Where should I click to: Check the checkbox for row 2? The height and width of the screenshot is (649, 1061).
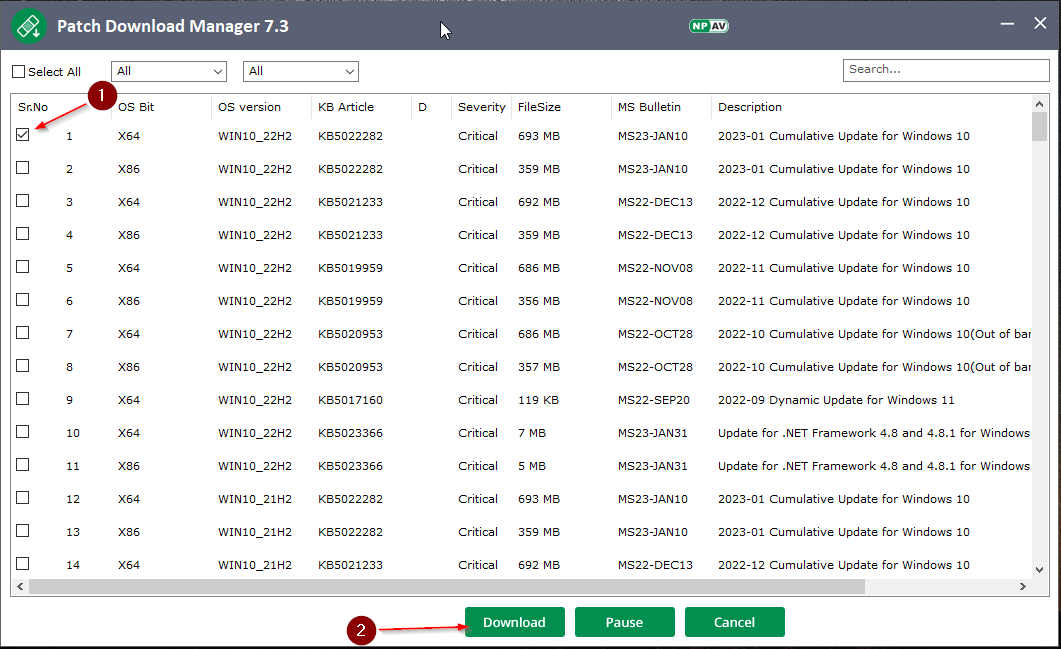coord(23,168)
